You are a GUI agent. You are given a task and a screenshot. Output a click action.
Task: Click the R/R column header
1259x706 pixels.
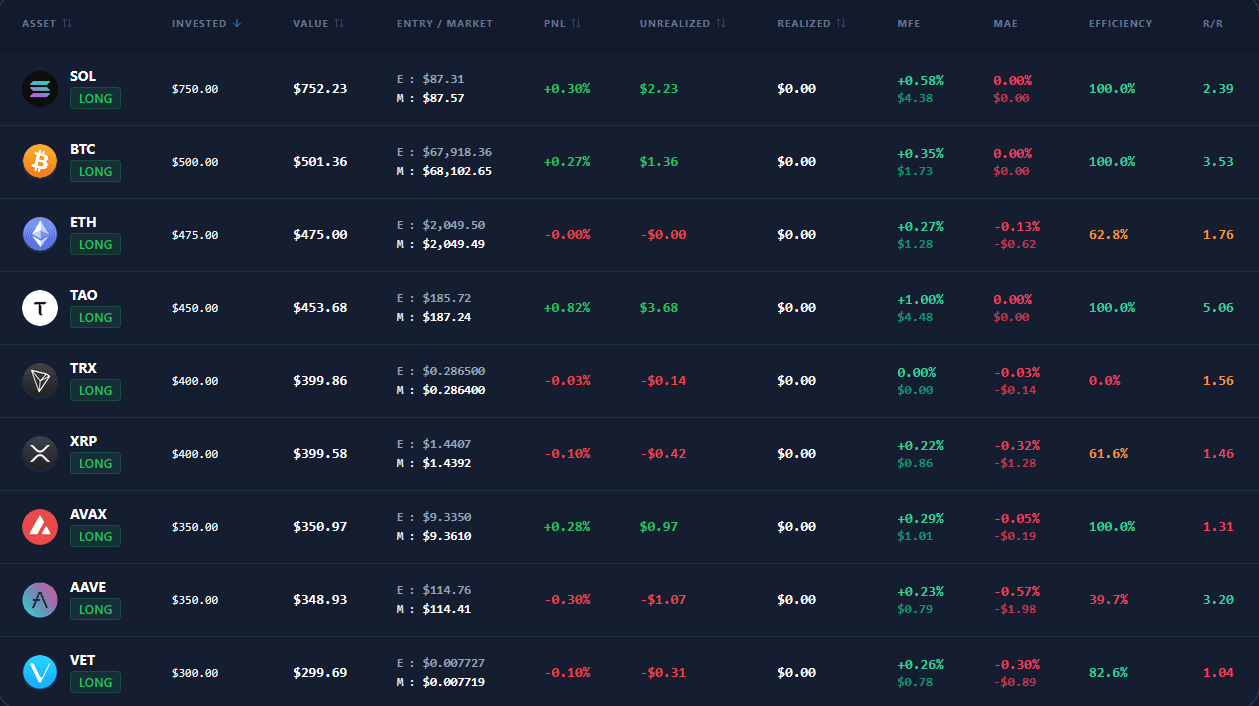(x=1211, y=23)
